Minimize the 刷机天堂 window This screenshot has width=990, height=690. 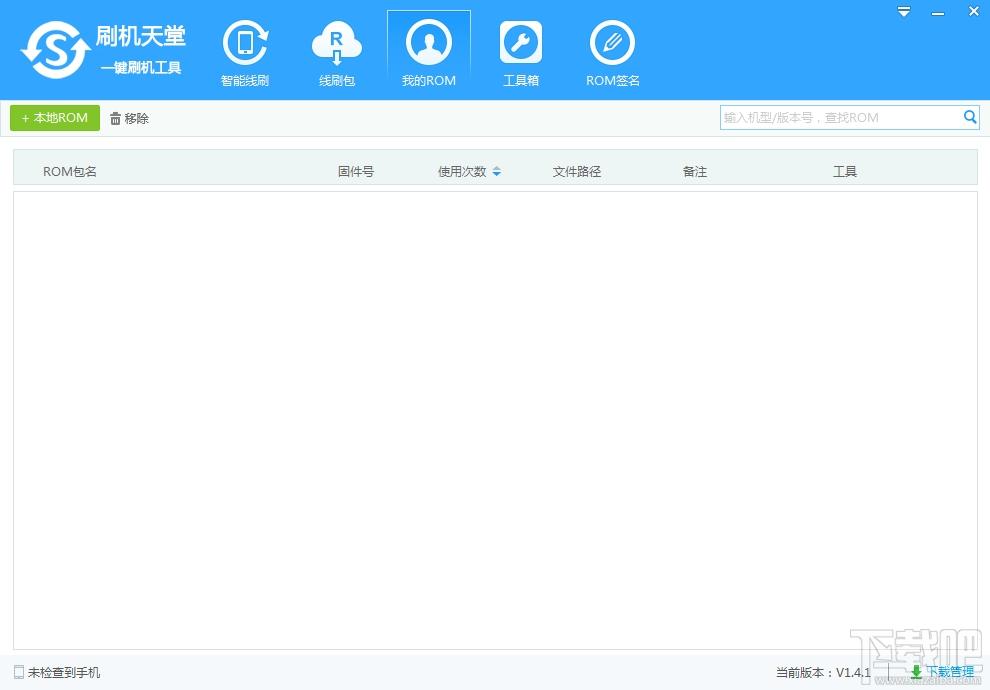(936, 12)
